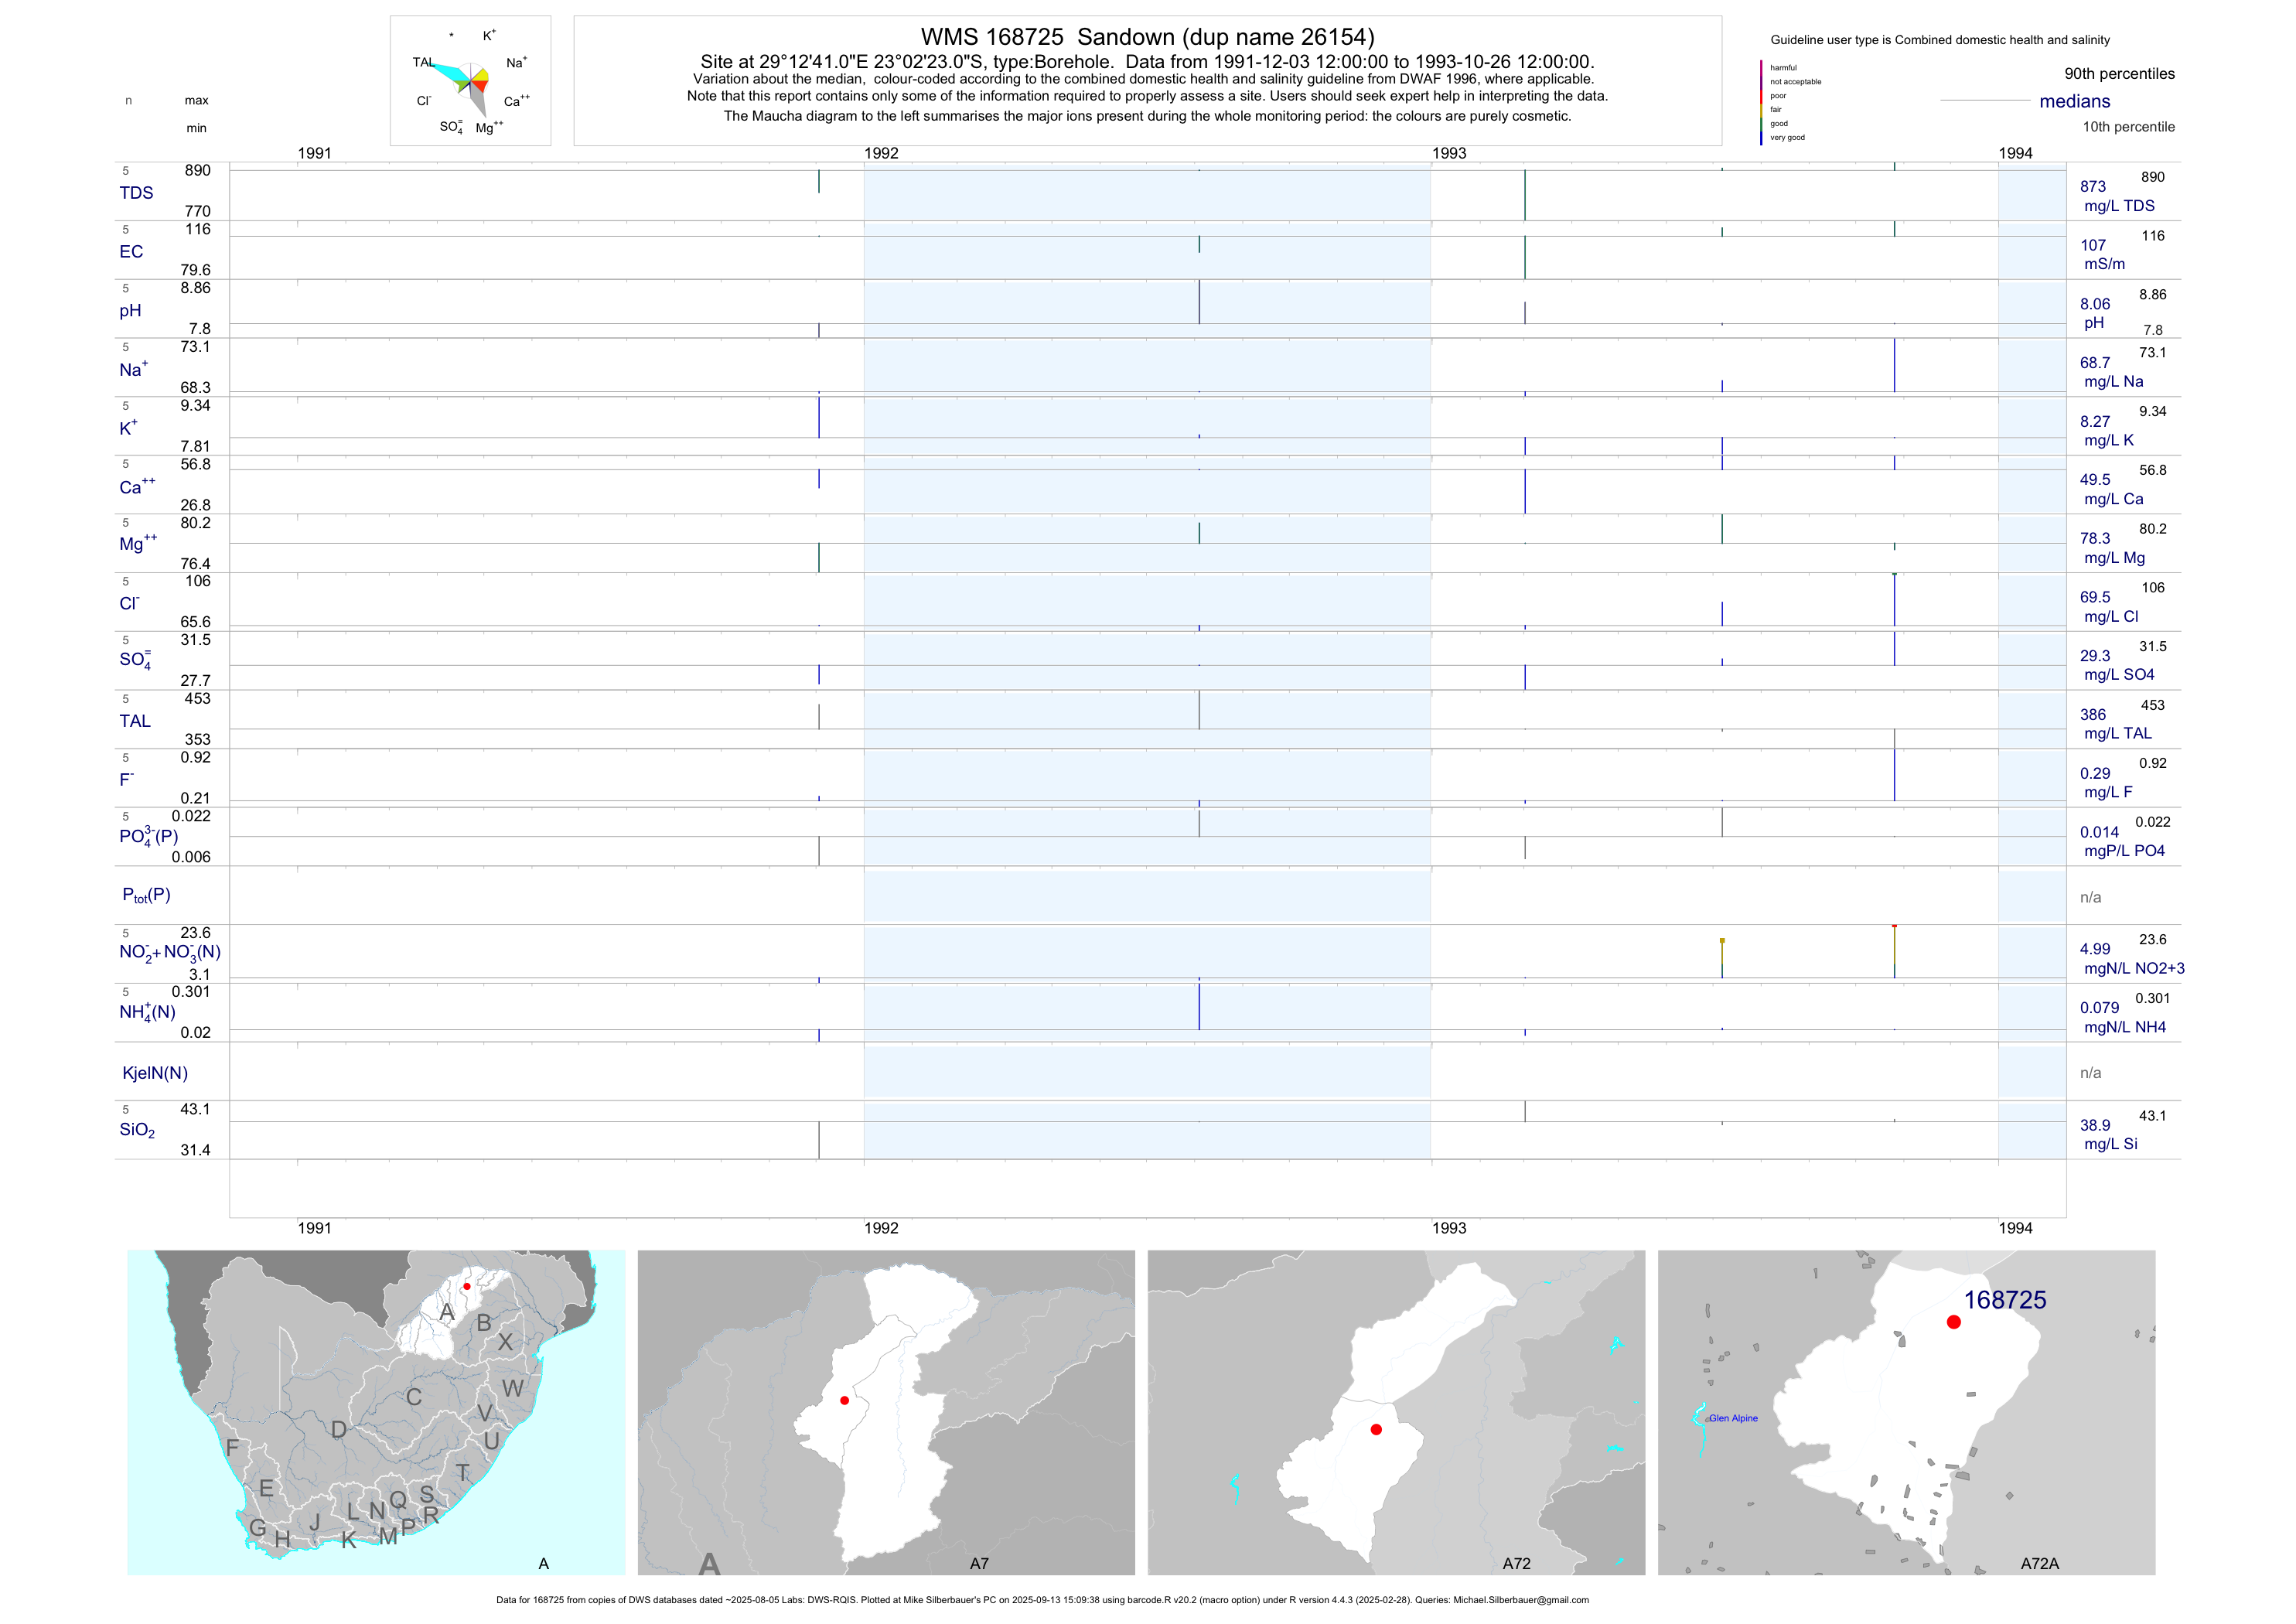
Task: Click the Glen Alpine dam label
Action: 1733,1418
